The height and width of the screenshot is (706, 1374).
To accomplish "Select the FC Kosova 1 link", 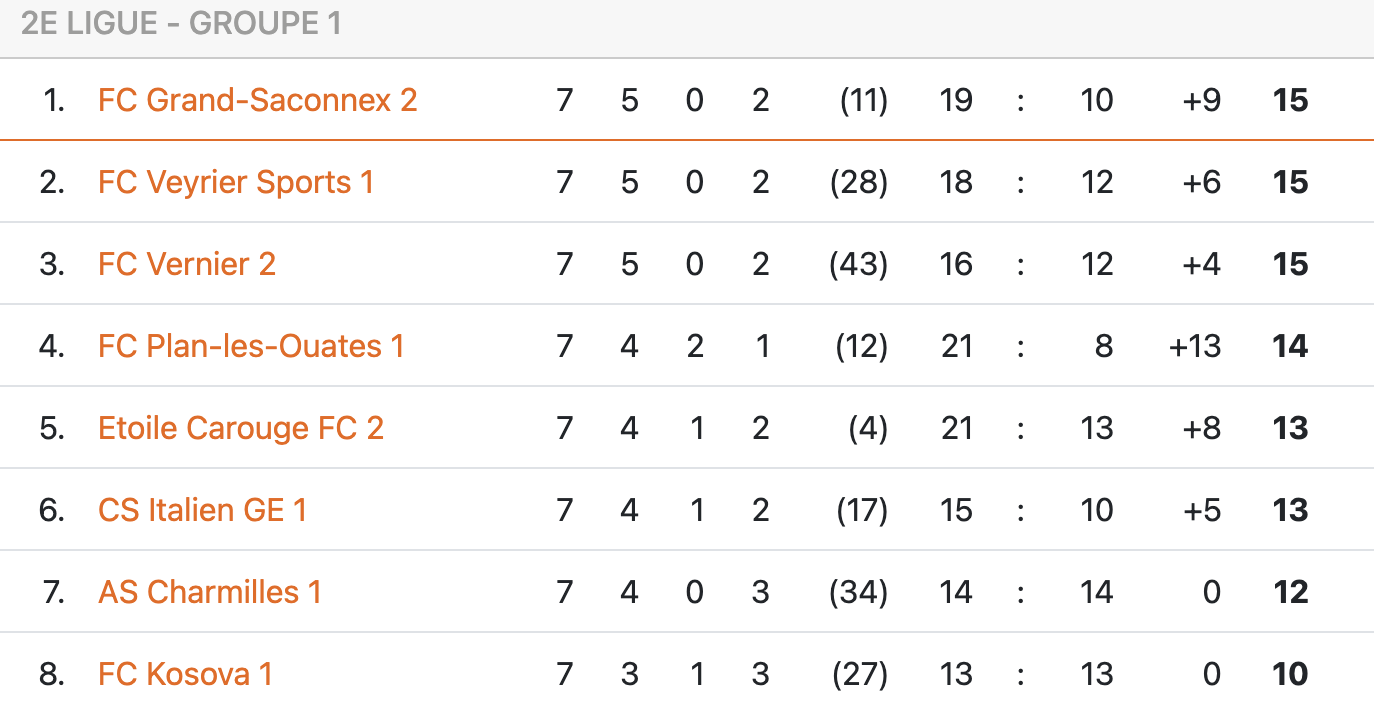I will tap(185, 674).
